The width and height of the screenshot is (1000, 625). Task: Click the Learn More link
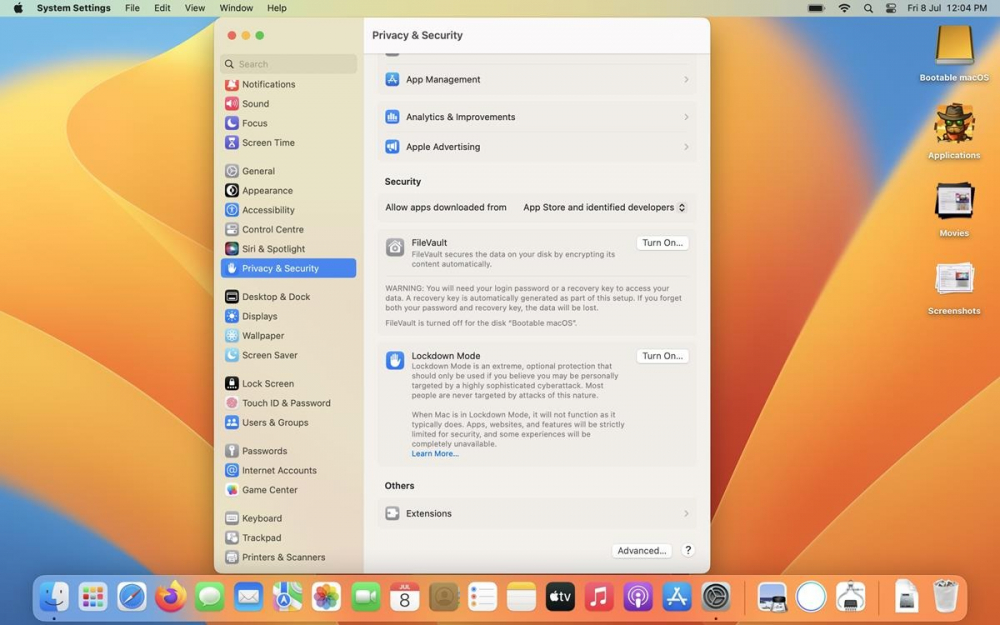(x=435, y=454)
